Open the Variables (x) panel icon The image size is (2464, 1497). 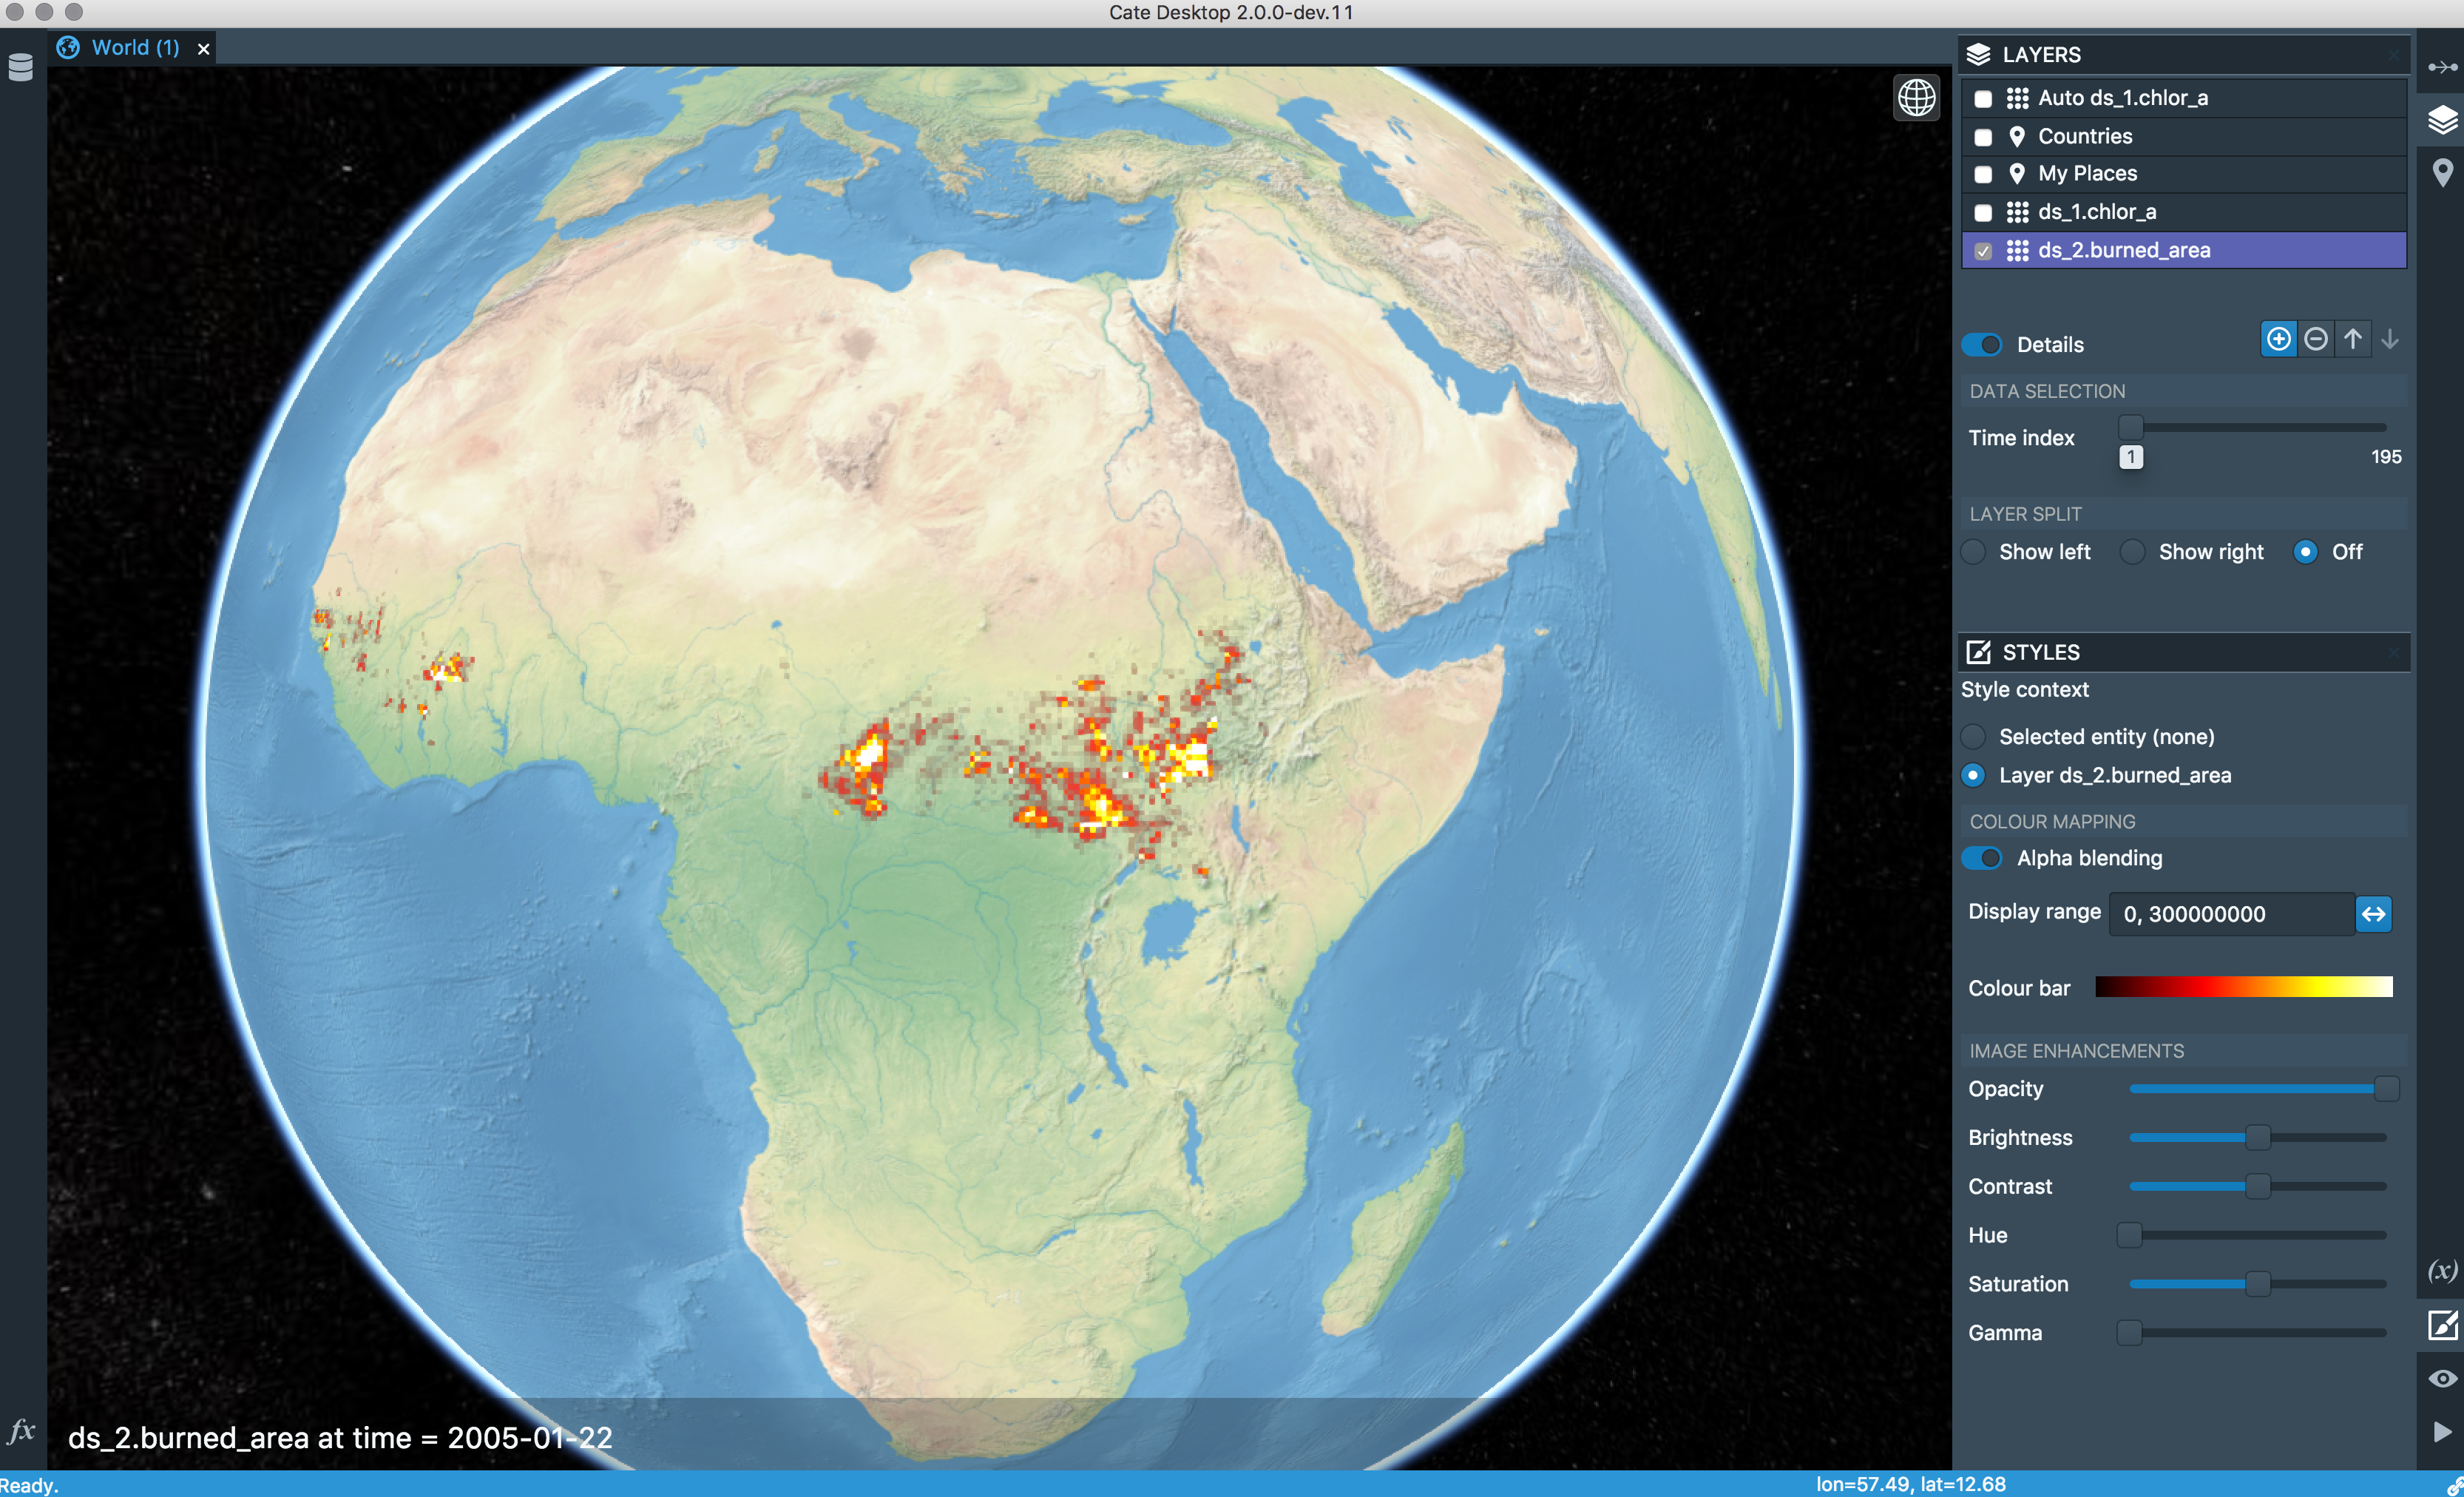click(x=2442, y=1270)
